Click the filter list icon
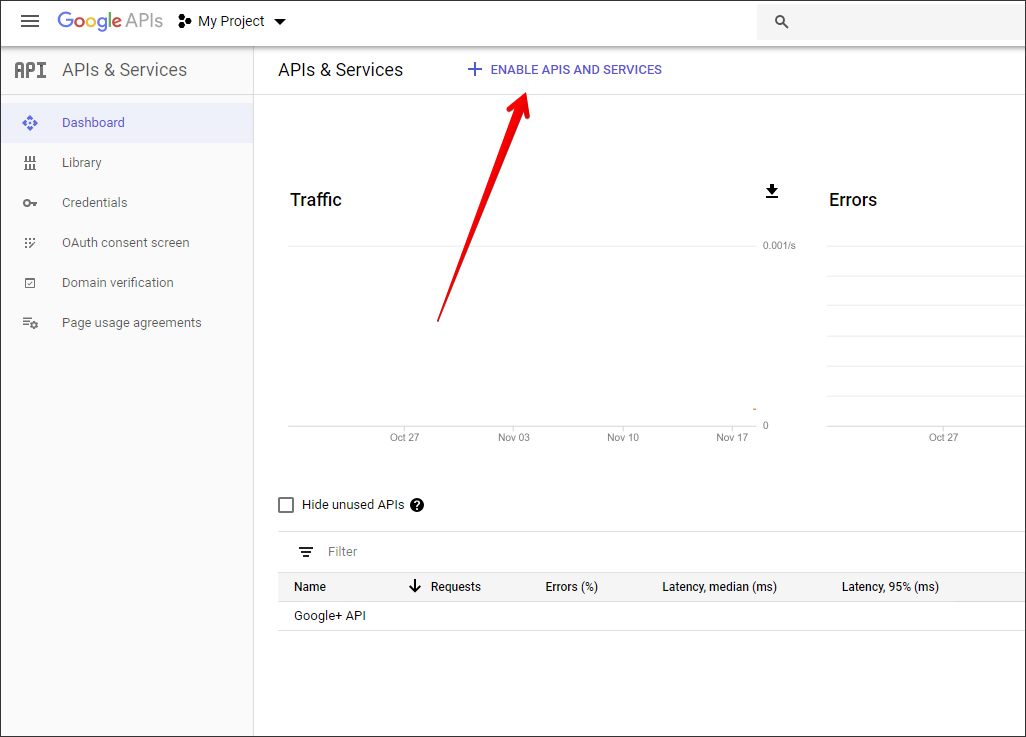The image size is (1026, 737). [x=306, y=552]
